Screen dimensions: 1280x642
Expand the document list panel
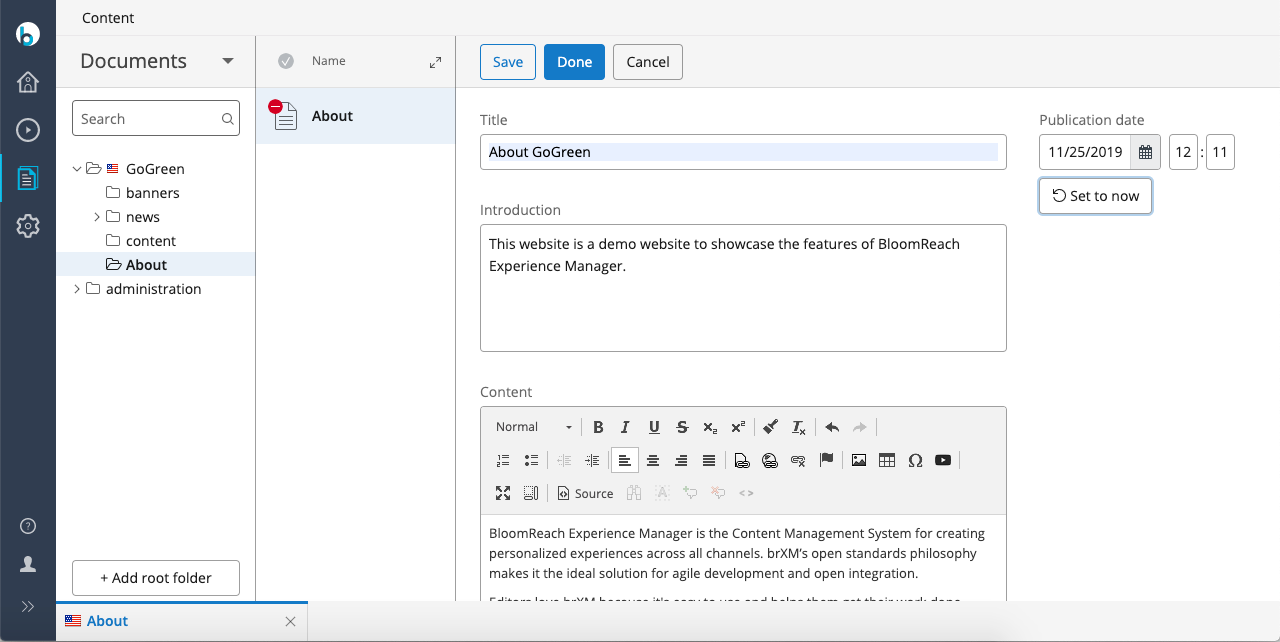tap(435, 62)
